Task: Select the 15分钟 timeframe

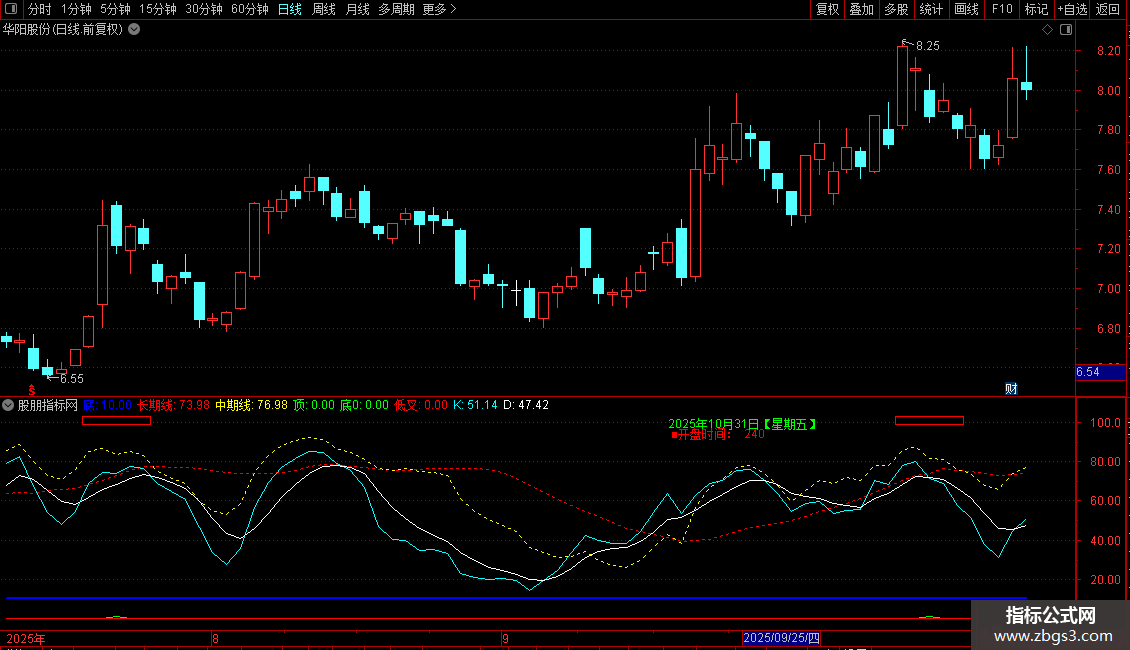Action: coord(157,9)
